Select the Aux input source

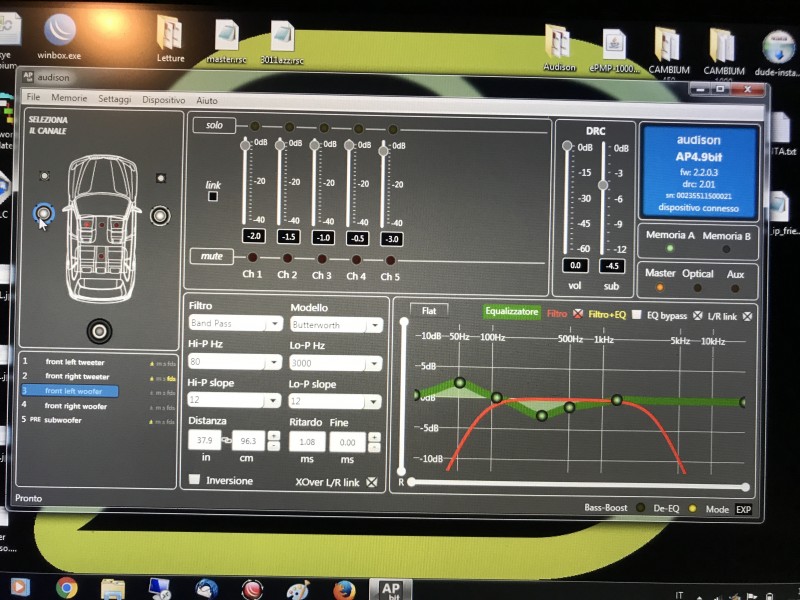click(735, 289)
